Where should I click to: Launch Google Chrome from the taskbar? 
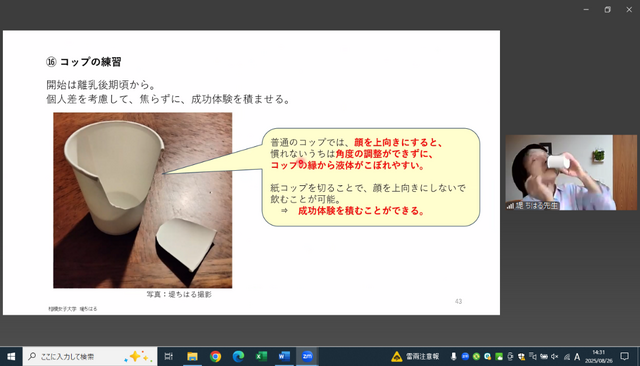216,356
